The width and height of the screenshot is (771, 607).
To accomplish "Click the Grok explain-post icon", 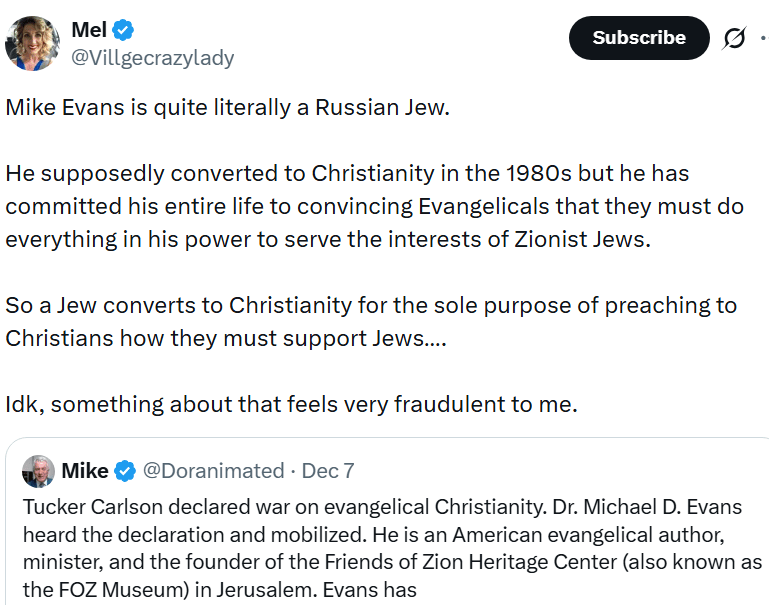I will tap(734, 38).
